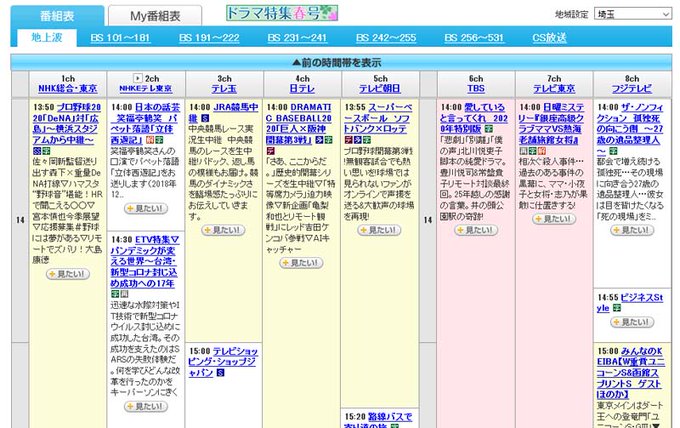The height and width of the screenshot is (428, 680).
Task: Open the 13:50 プロ野球 DeNA対広島 program
Action: [x=67, y=124]
